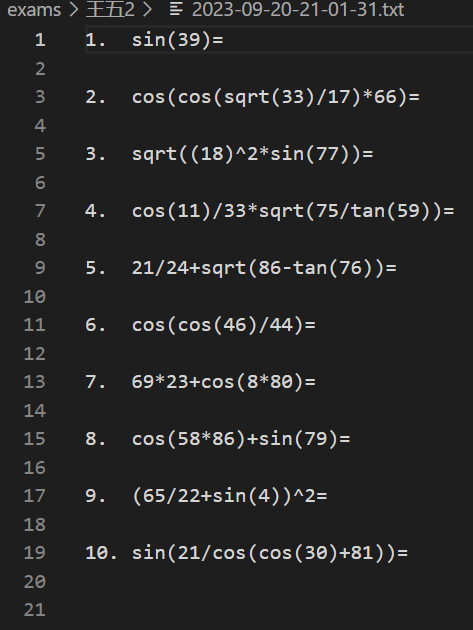Open the 2023-09-20-21-01-31.txt breadcrumb file

click(298, 9)
